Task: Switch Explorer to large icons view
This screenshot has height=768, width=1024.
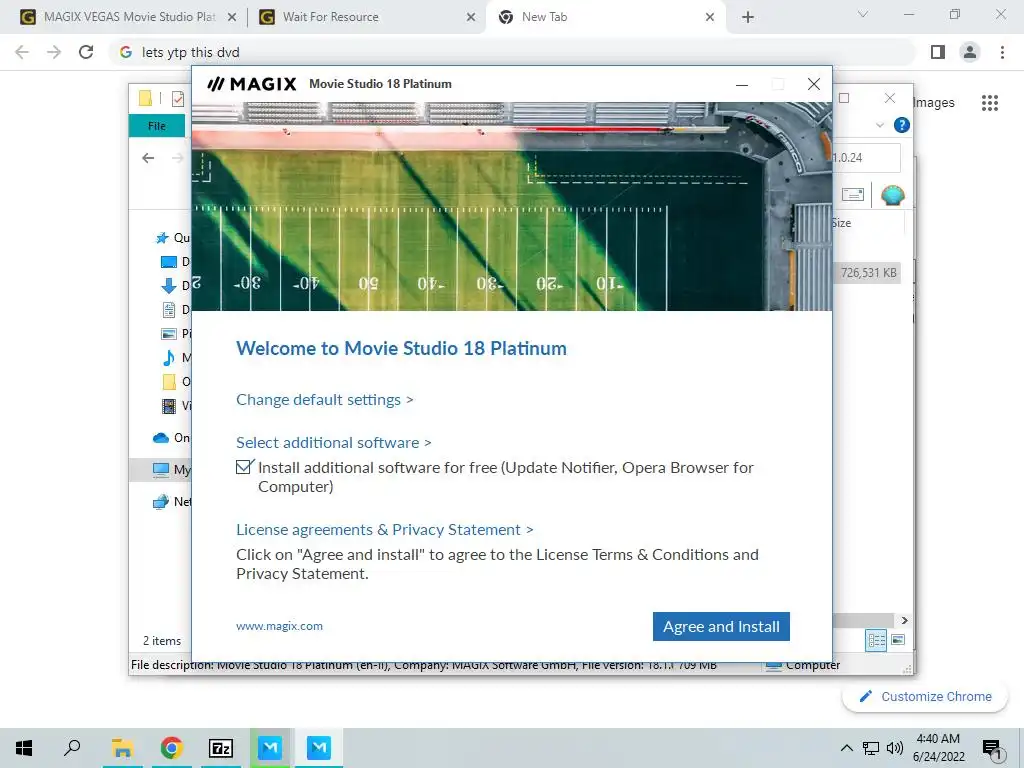Action: (x=899, y=640)
